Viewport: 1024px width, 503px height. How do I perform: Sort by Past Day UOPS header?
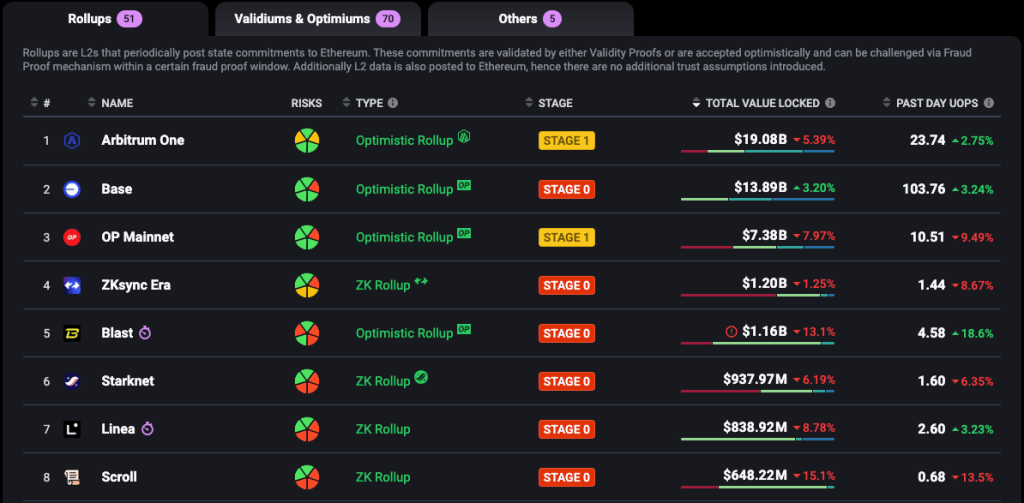937,103
